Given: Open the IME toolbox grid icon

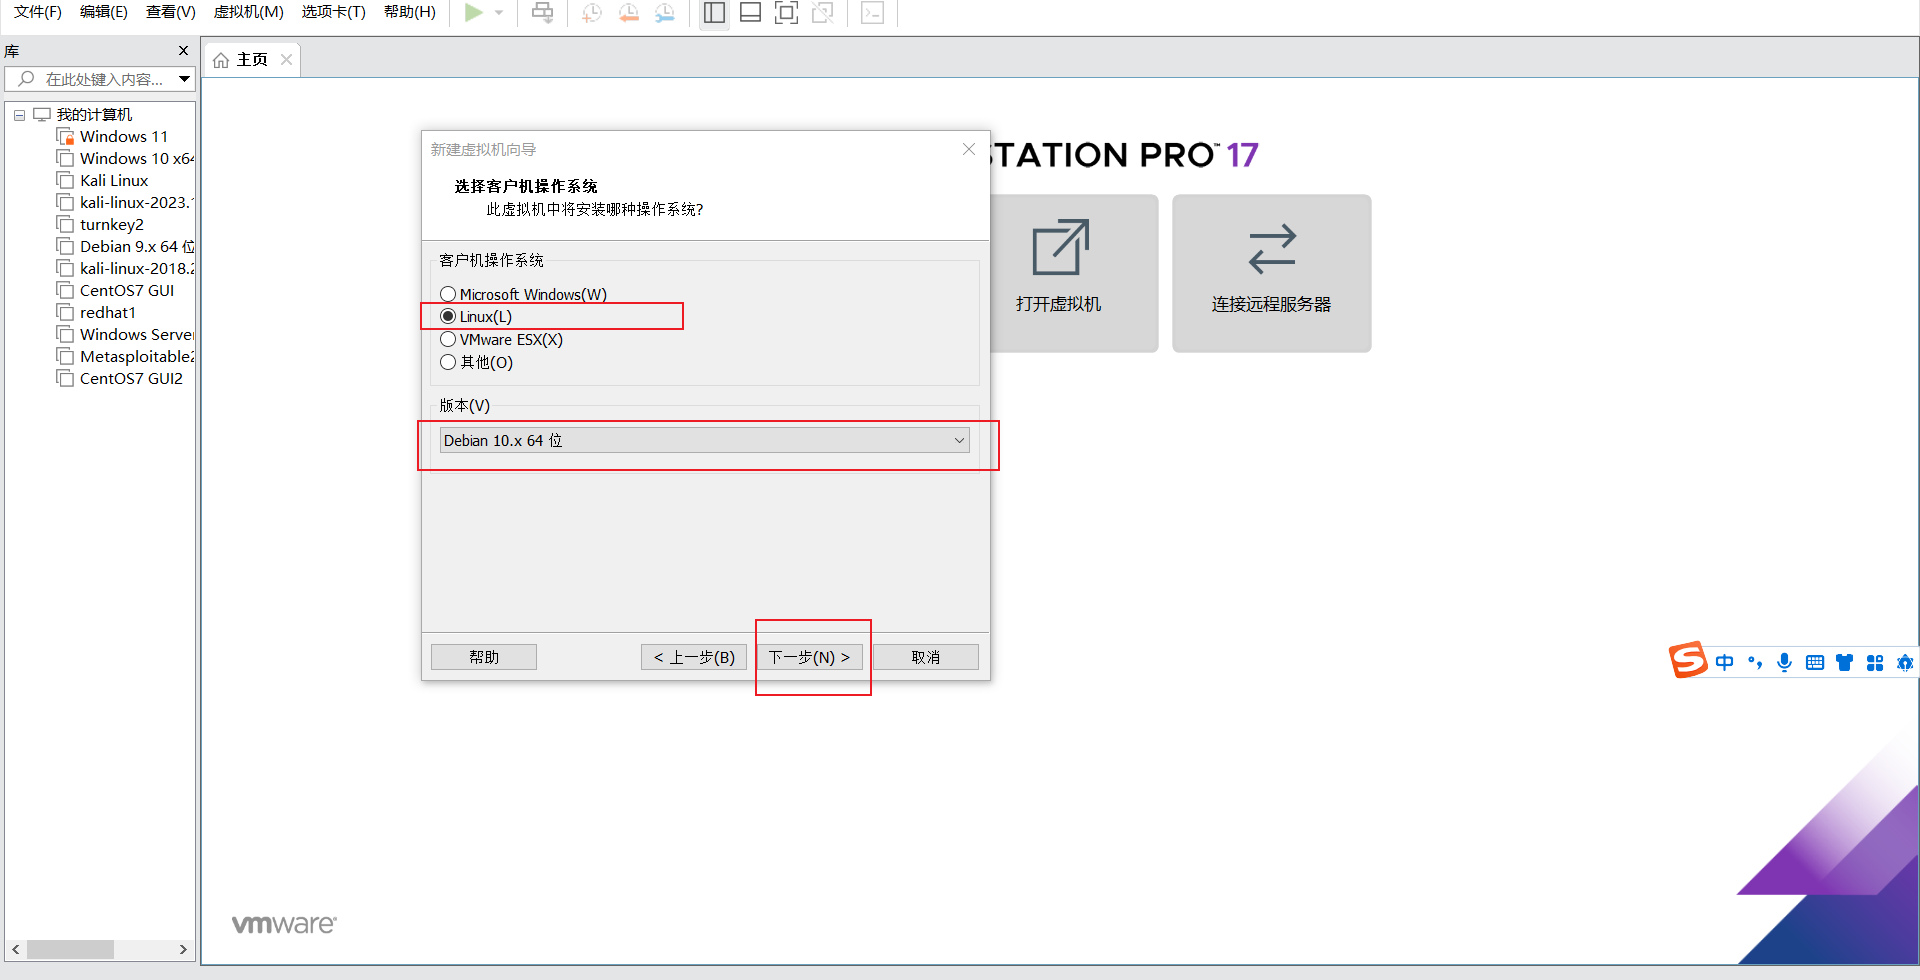Looking at the screenshot, I should click(x=1875, y=662).
